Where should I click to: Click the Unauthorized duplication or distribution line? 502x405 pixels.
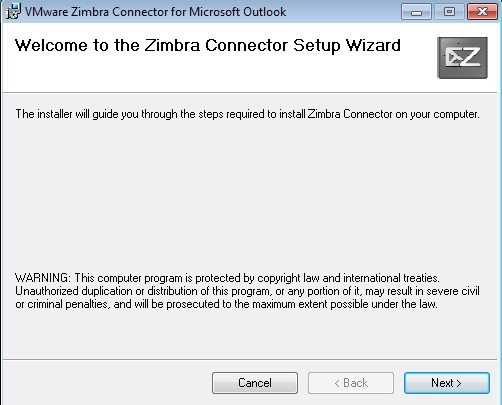247,291
